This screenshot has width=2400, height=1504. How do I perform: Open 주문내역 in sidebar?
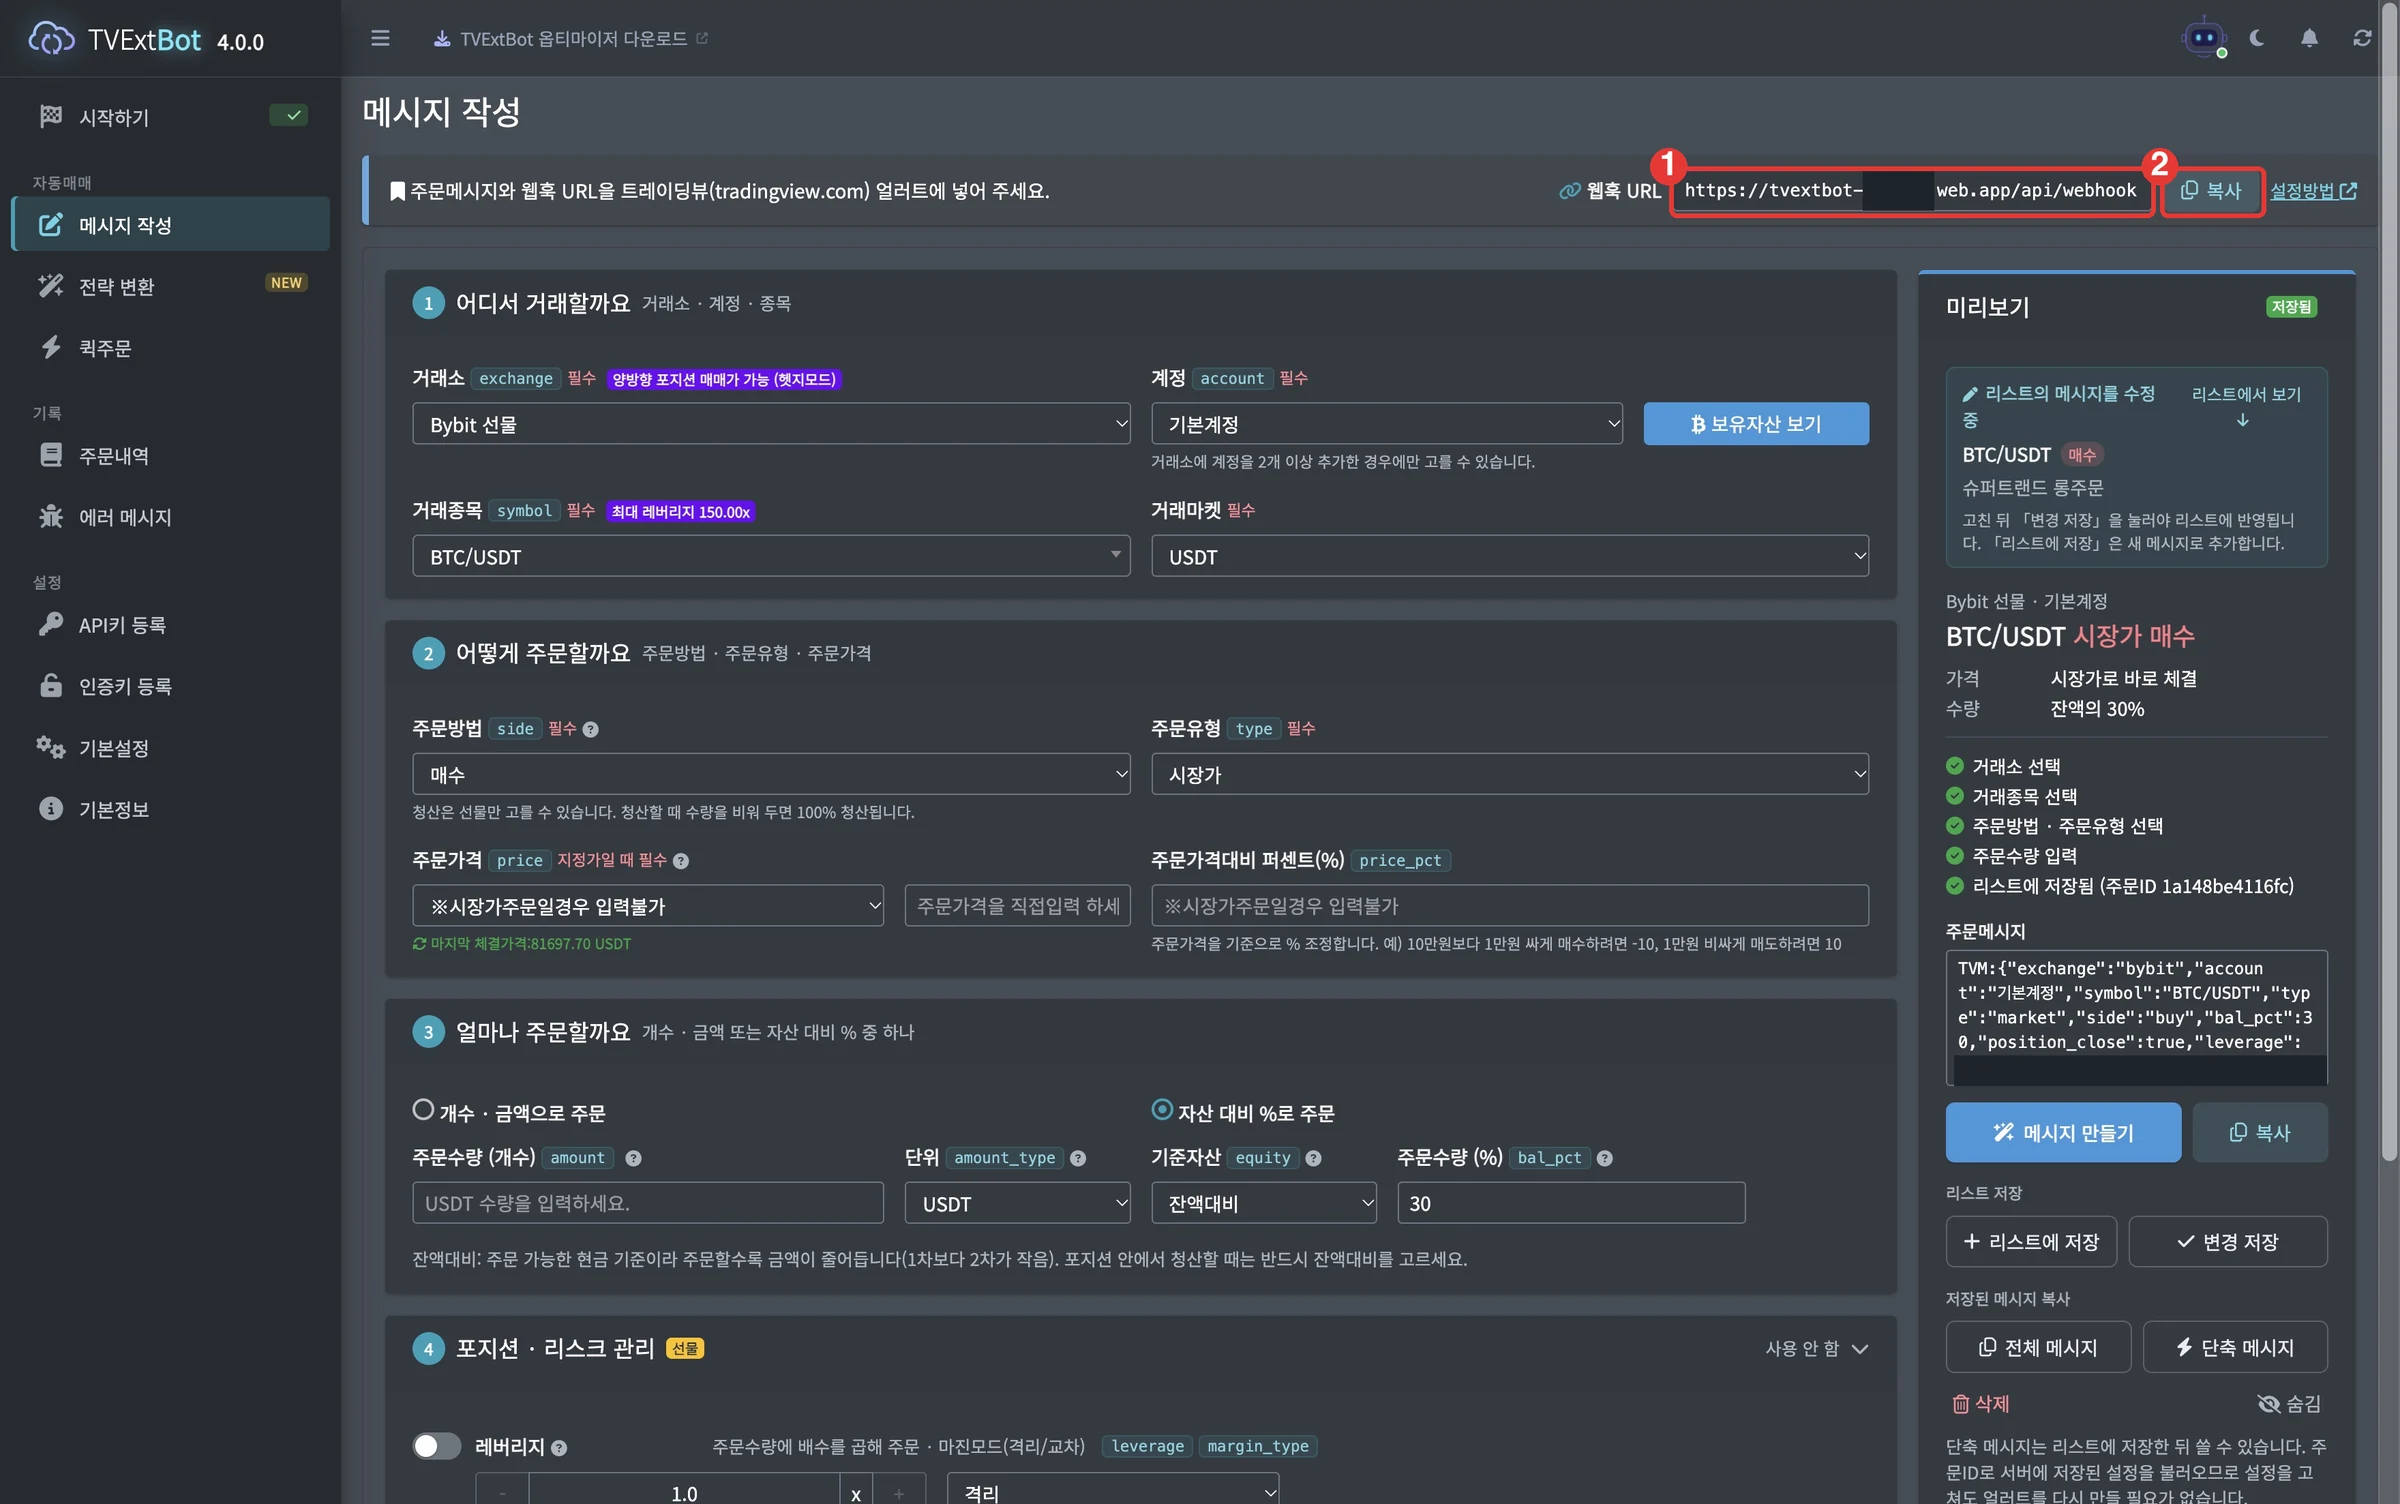pyautogui.click(x=171, y=455)
